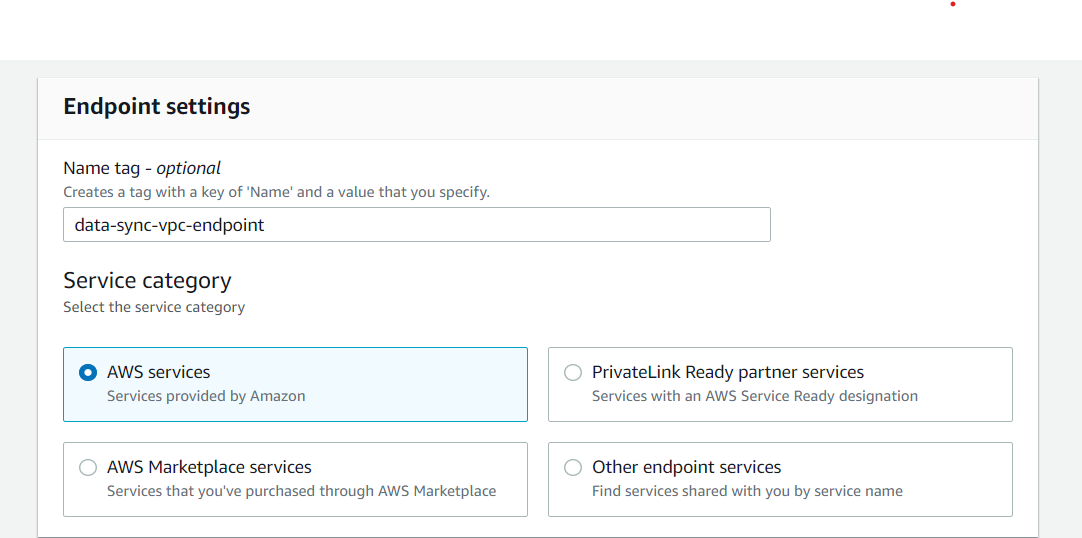The width and height of the screenshot is (1082, 538).
Task: Click the 'AWS Marketplace services' title text
Action: click(209, 468)
